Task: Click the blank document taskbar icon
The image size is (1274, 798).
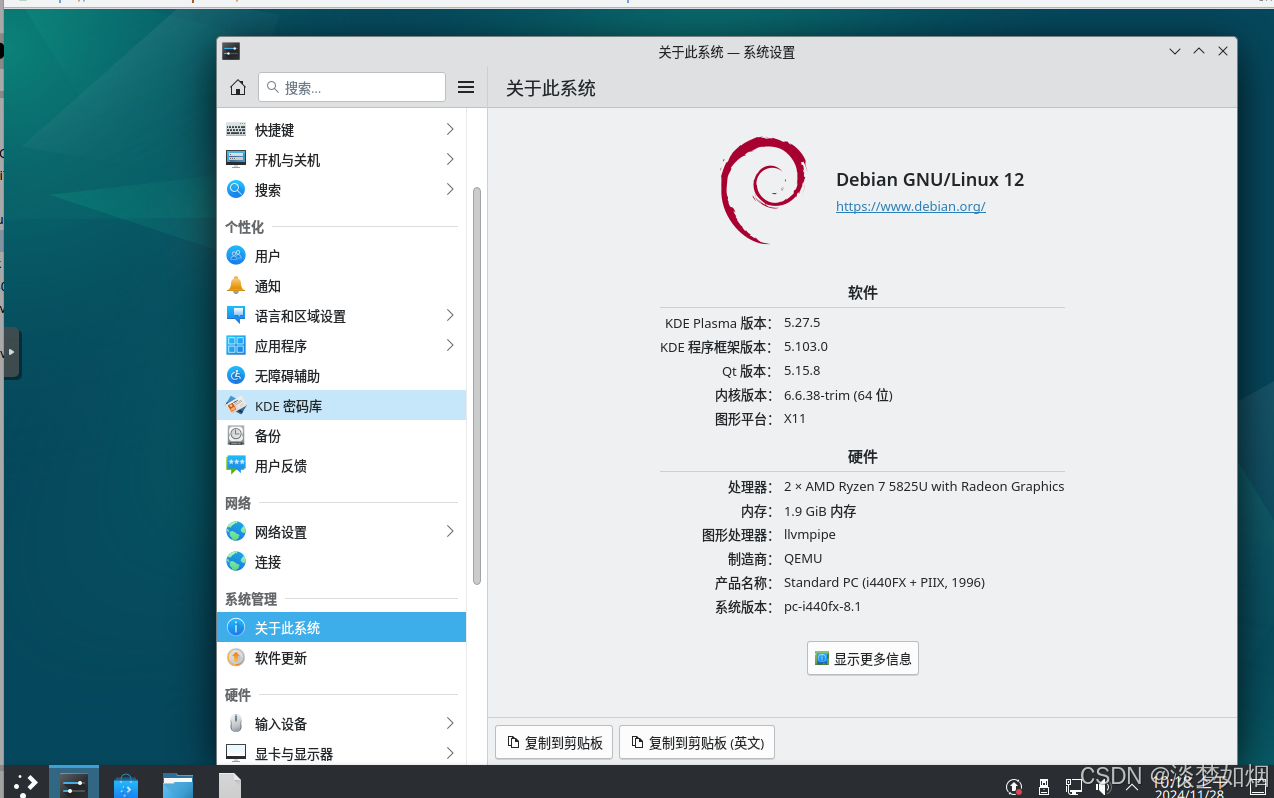Action: tap(230, 785)
